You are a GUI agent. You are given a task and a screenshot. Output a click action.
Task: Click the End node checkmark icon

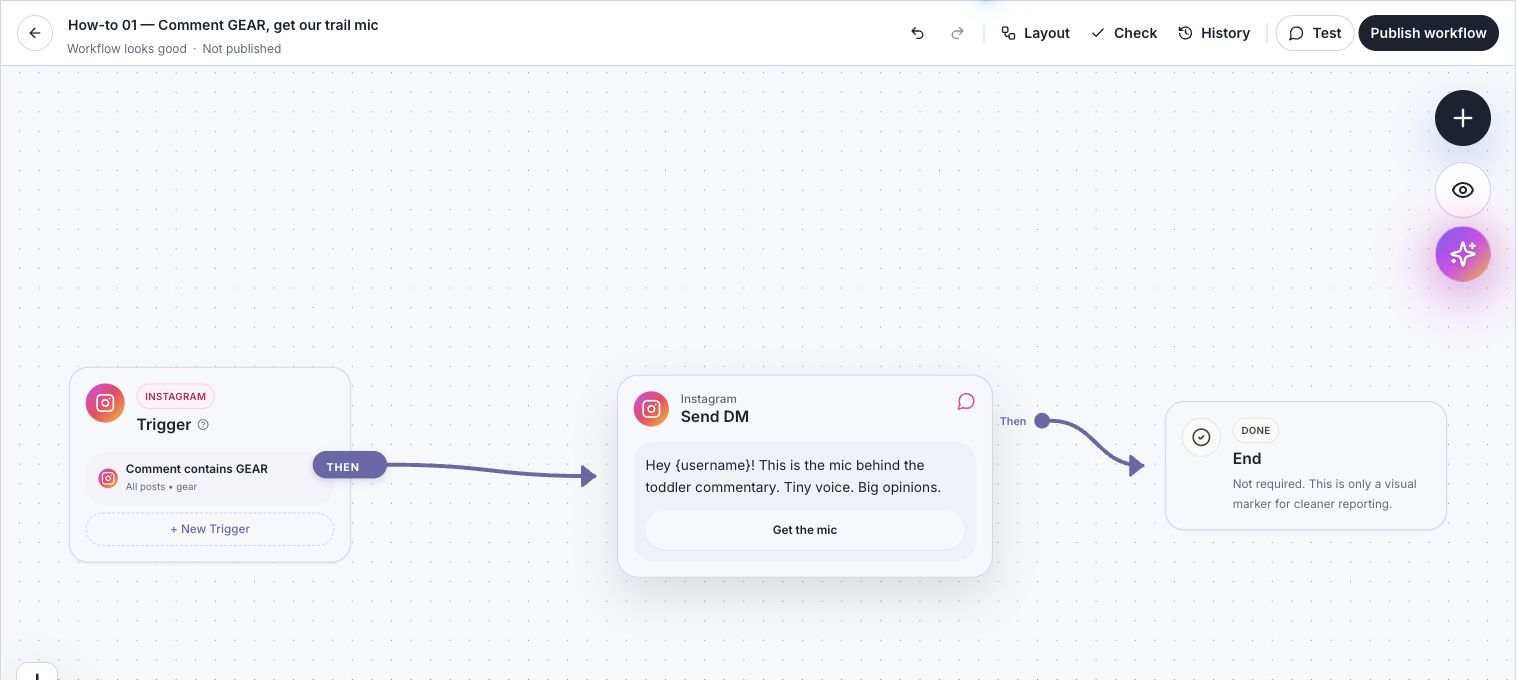point(1201,437)
